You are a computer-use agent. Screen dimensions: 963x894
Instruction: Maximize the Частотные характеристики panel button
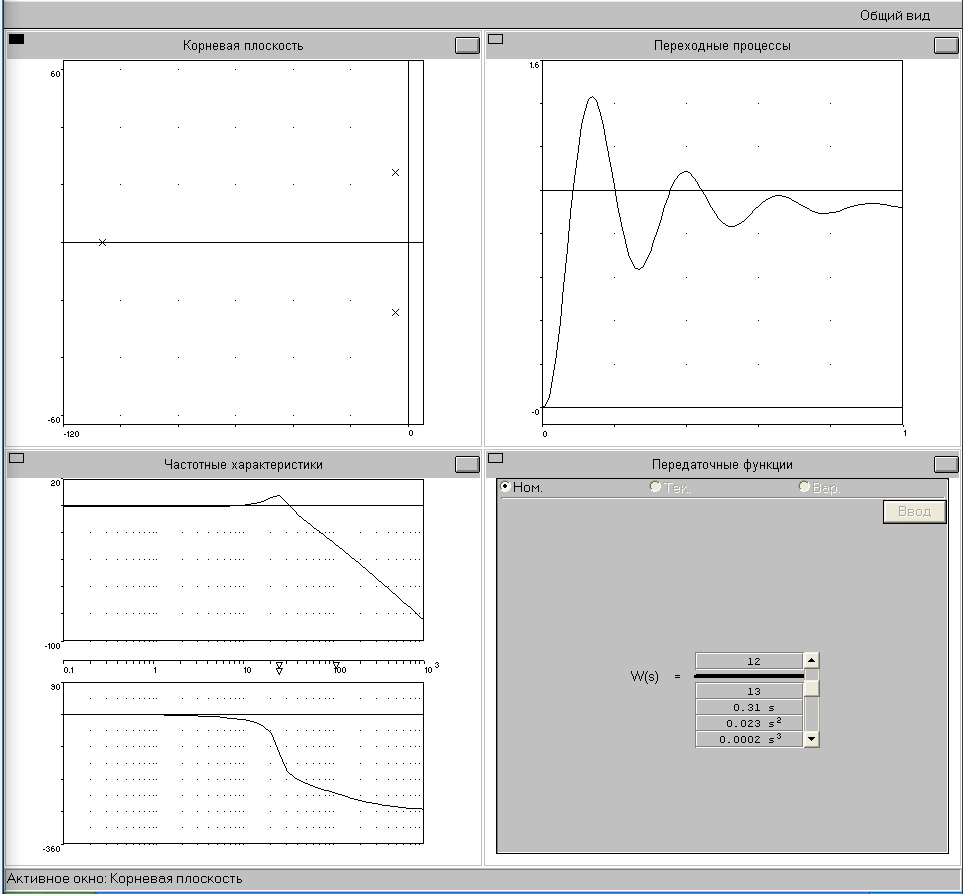coord(467,465)
